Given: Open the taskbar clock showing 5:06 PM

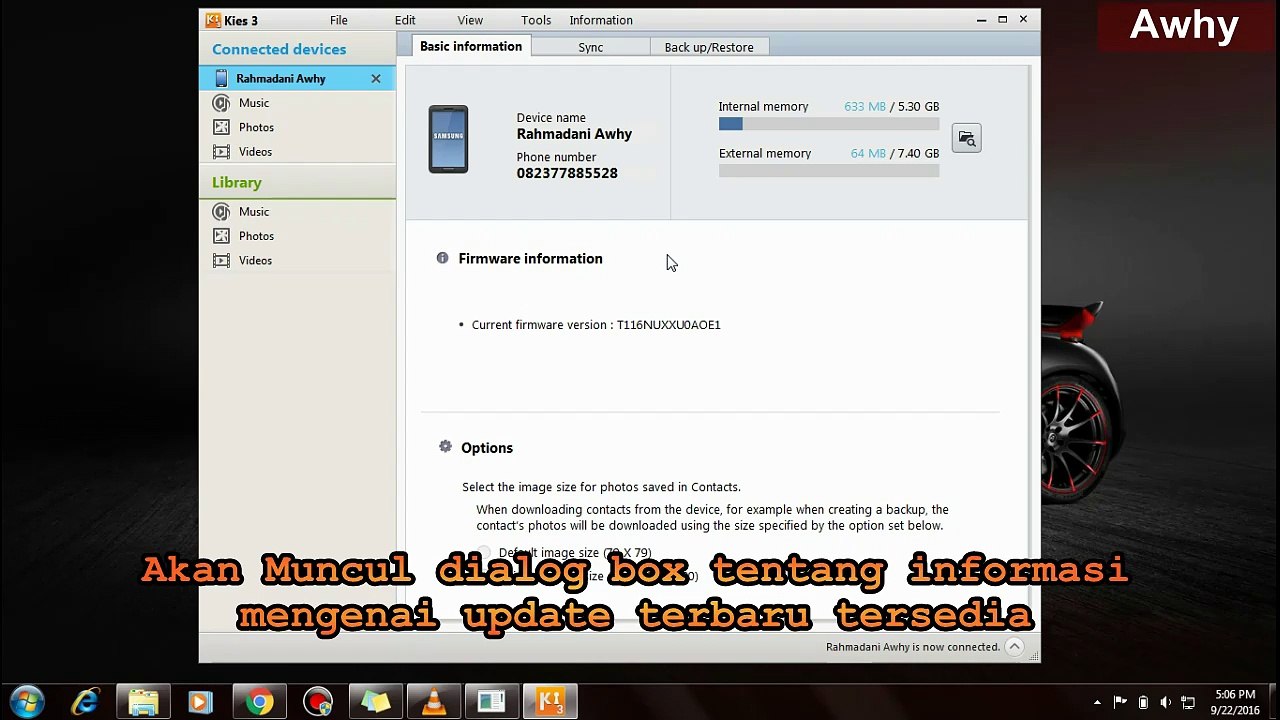Looking at the screenshot, I should (x=1235, y=702).
